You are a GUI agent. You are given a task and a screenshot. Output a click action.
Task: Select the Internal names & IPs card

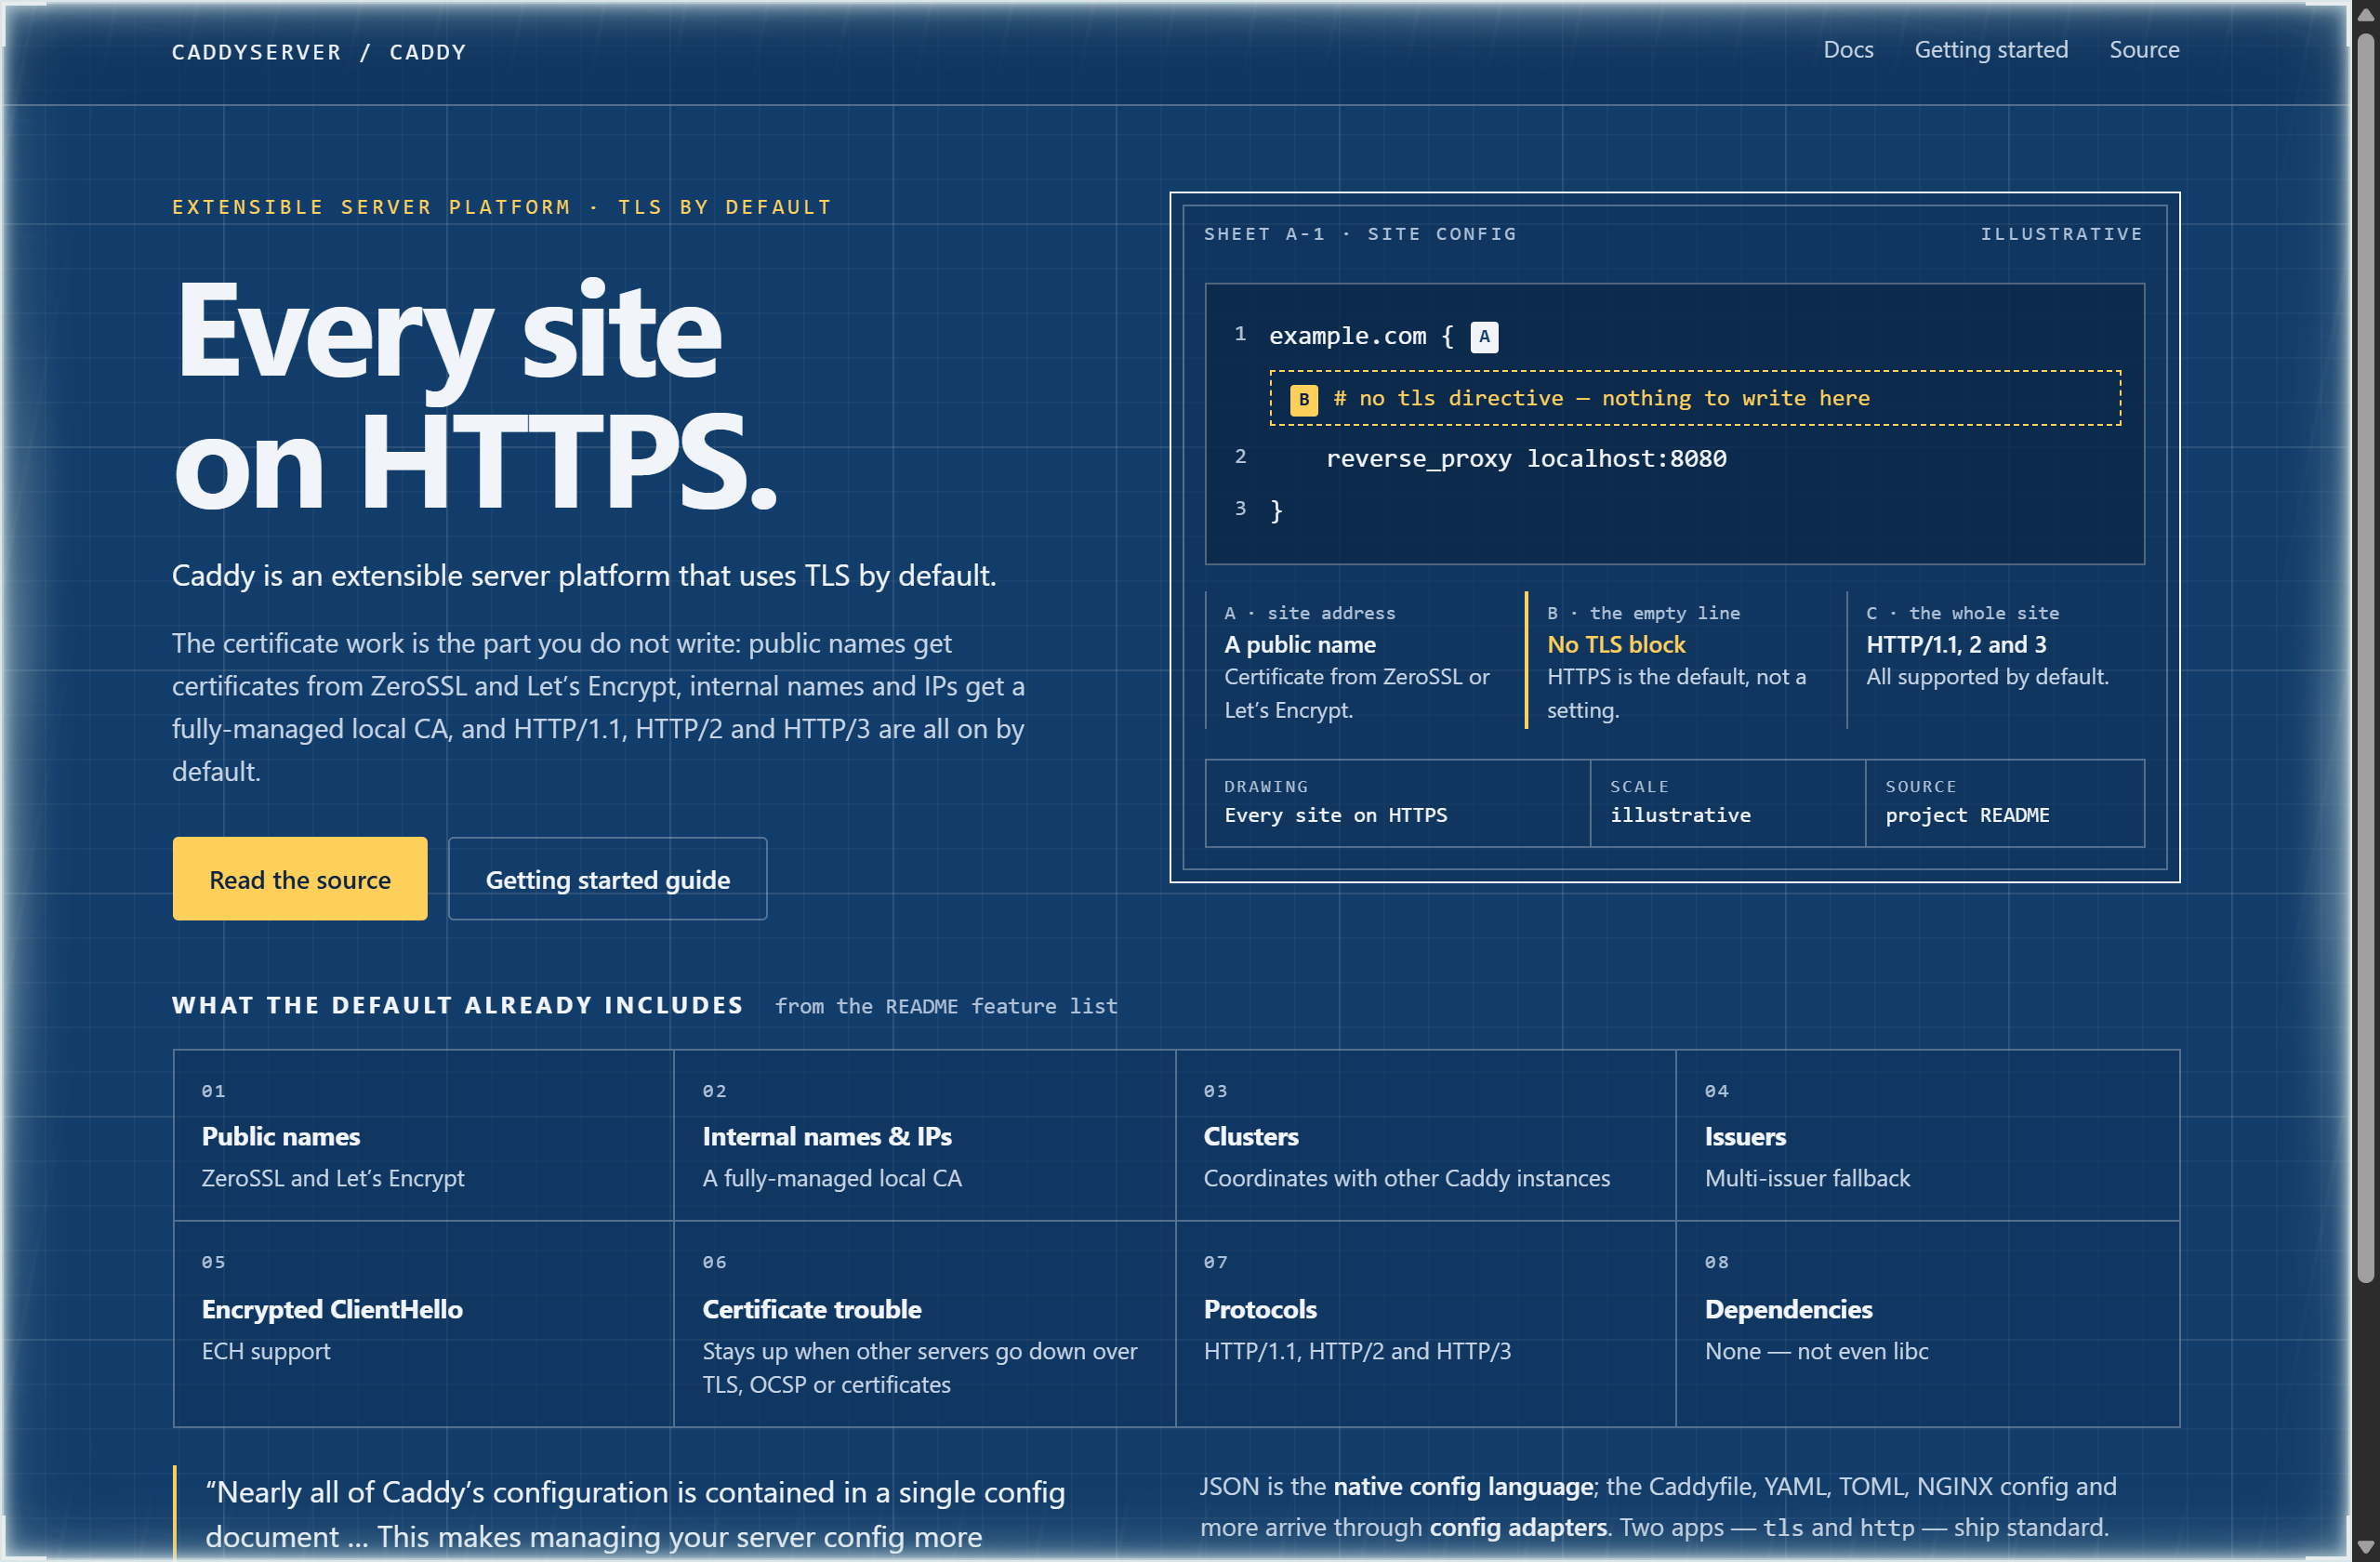pyautogui.click(x=925, y=1135)
